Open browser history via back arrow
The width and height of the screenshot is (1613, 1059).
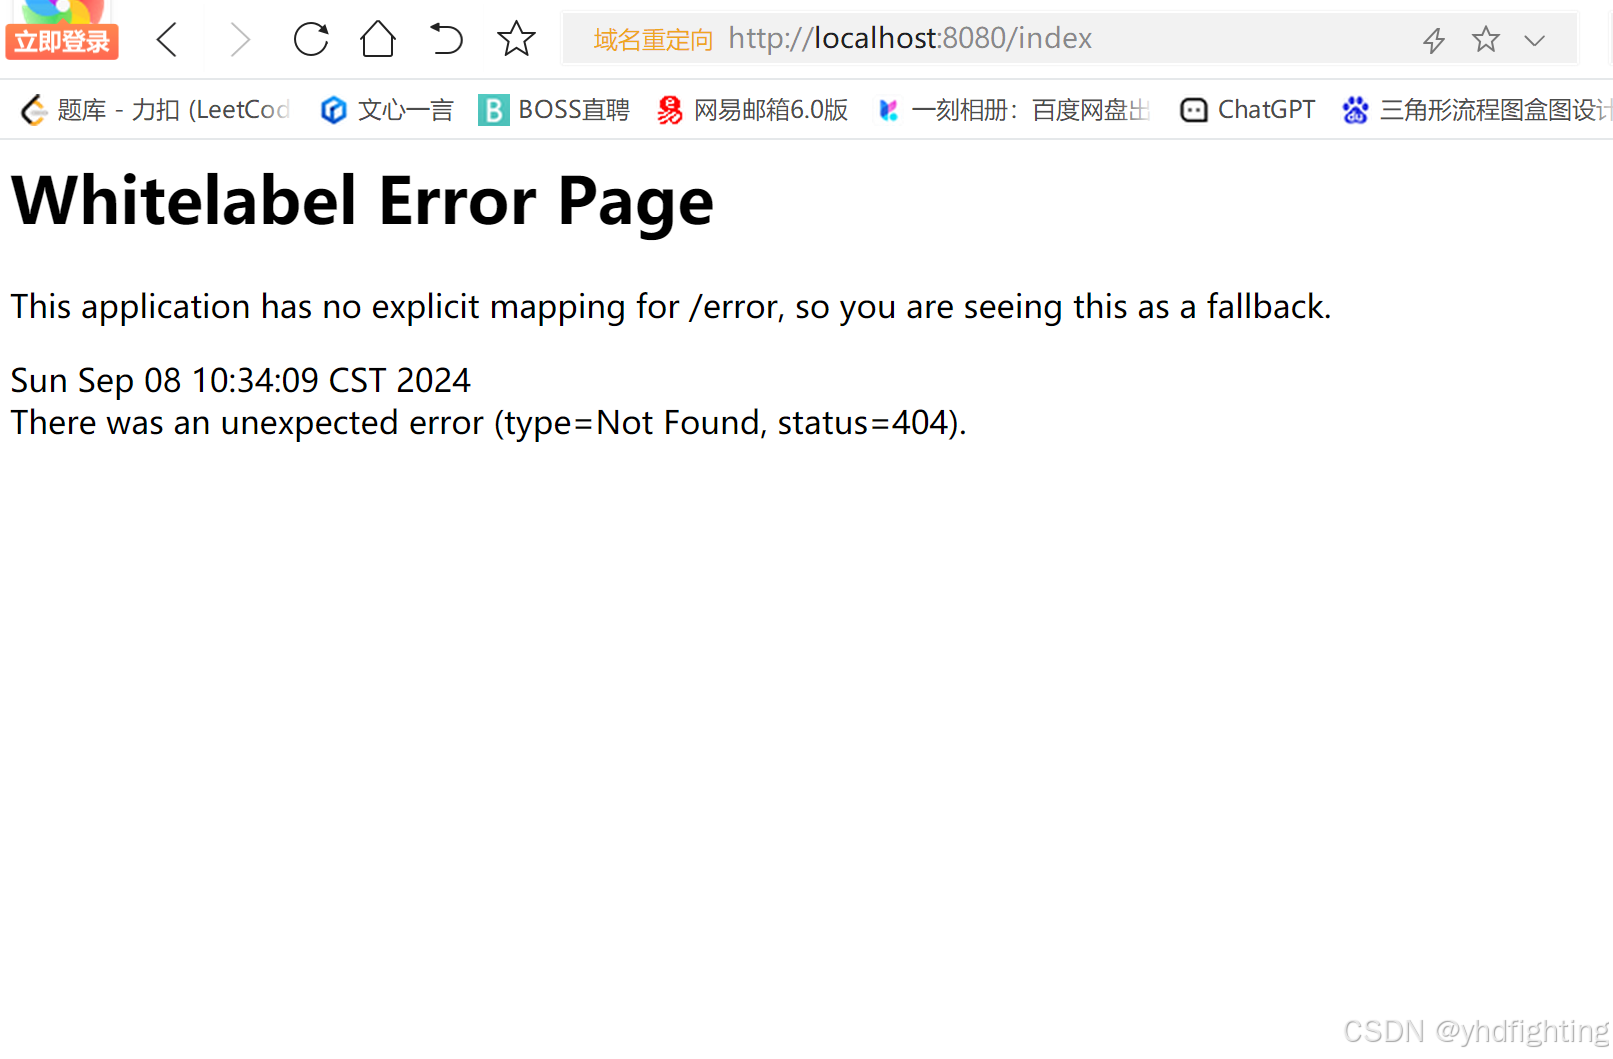click(x=167, y=39)
